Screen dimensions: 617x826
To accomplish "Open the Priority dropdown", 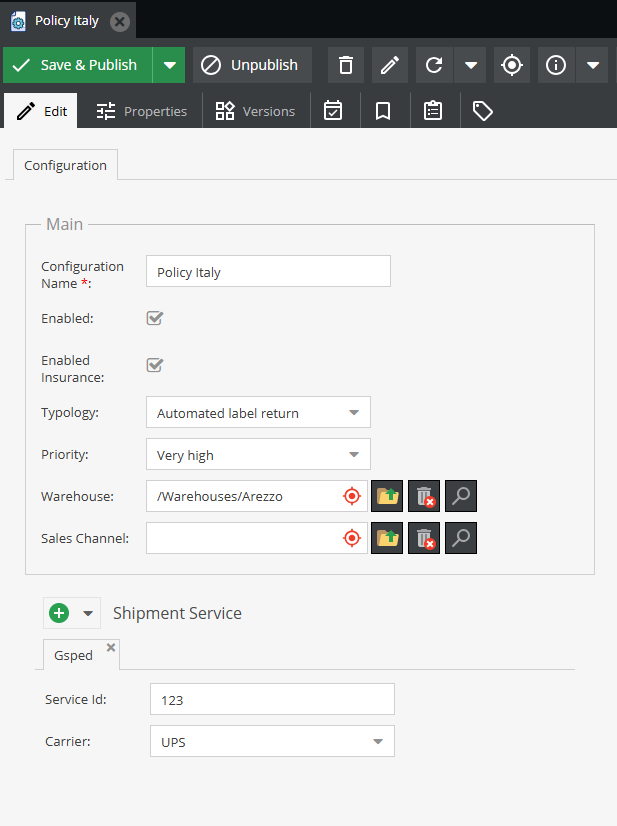I will (258, 455).
